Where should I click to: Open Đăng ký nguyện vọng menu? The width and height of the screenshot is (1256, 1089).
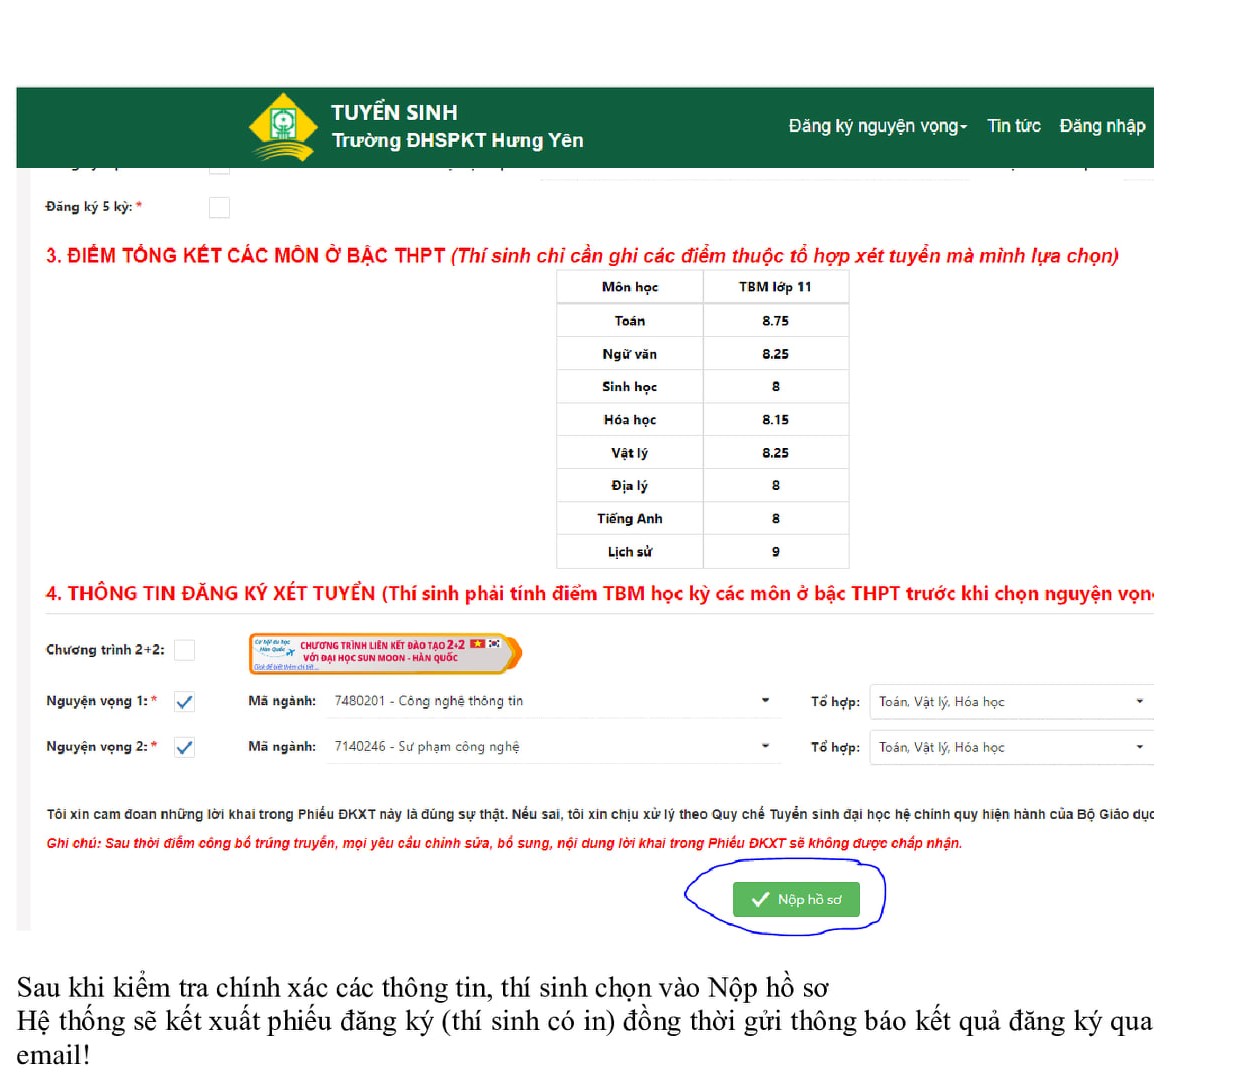click(x=877, y=126)
